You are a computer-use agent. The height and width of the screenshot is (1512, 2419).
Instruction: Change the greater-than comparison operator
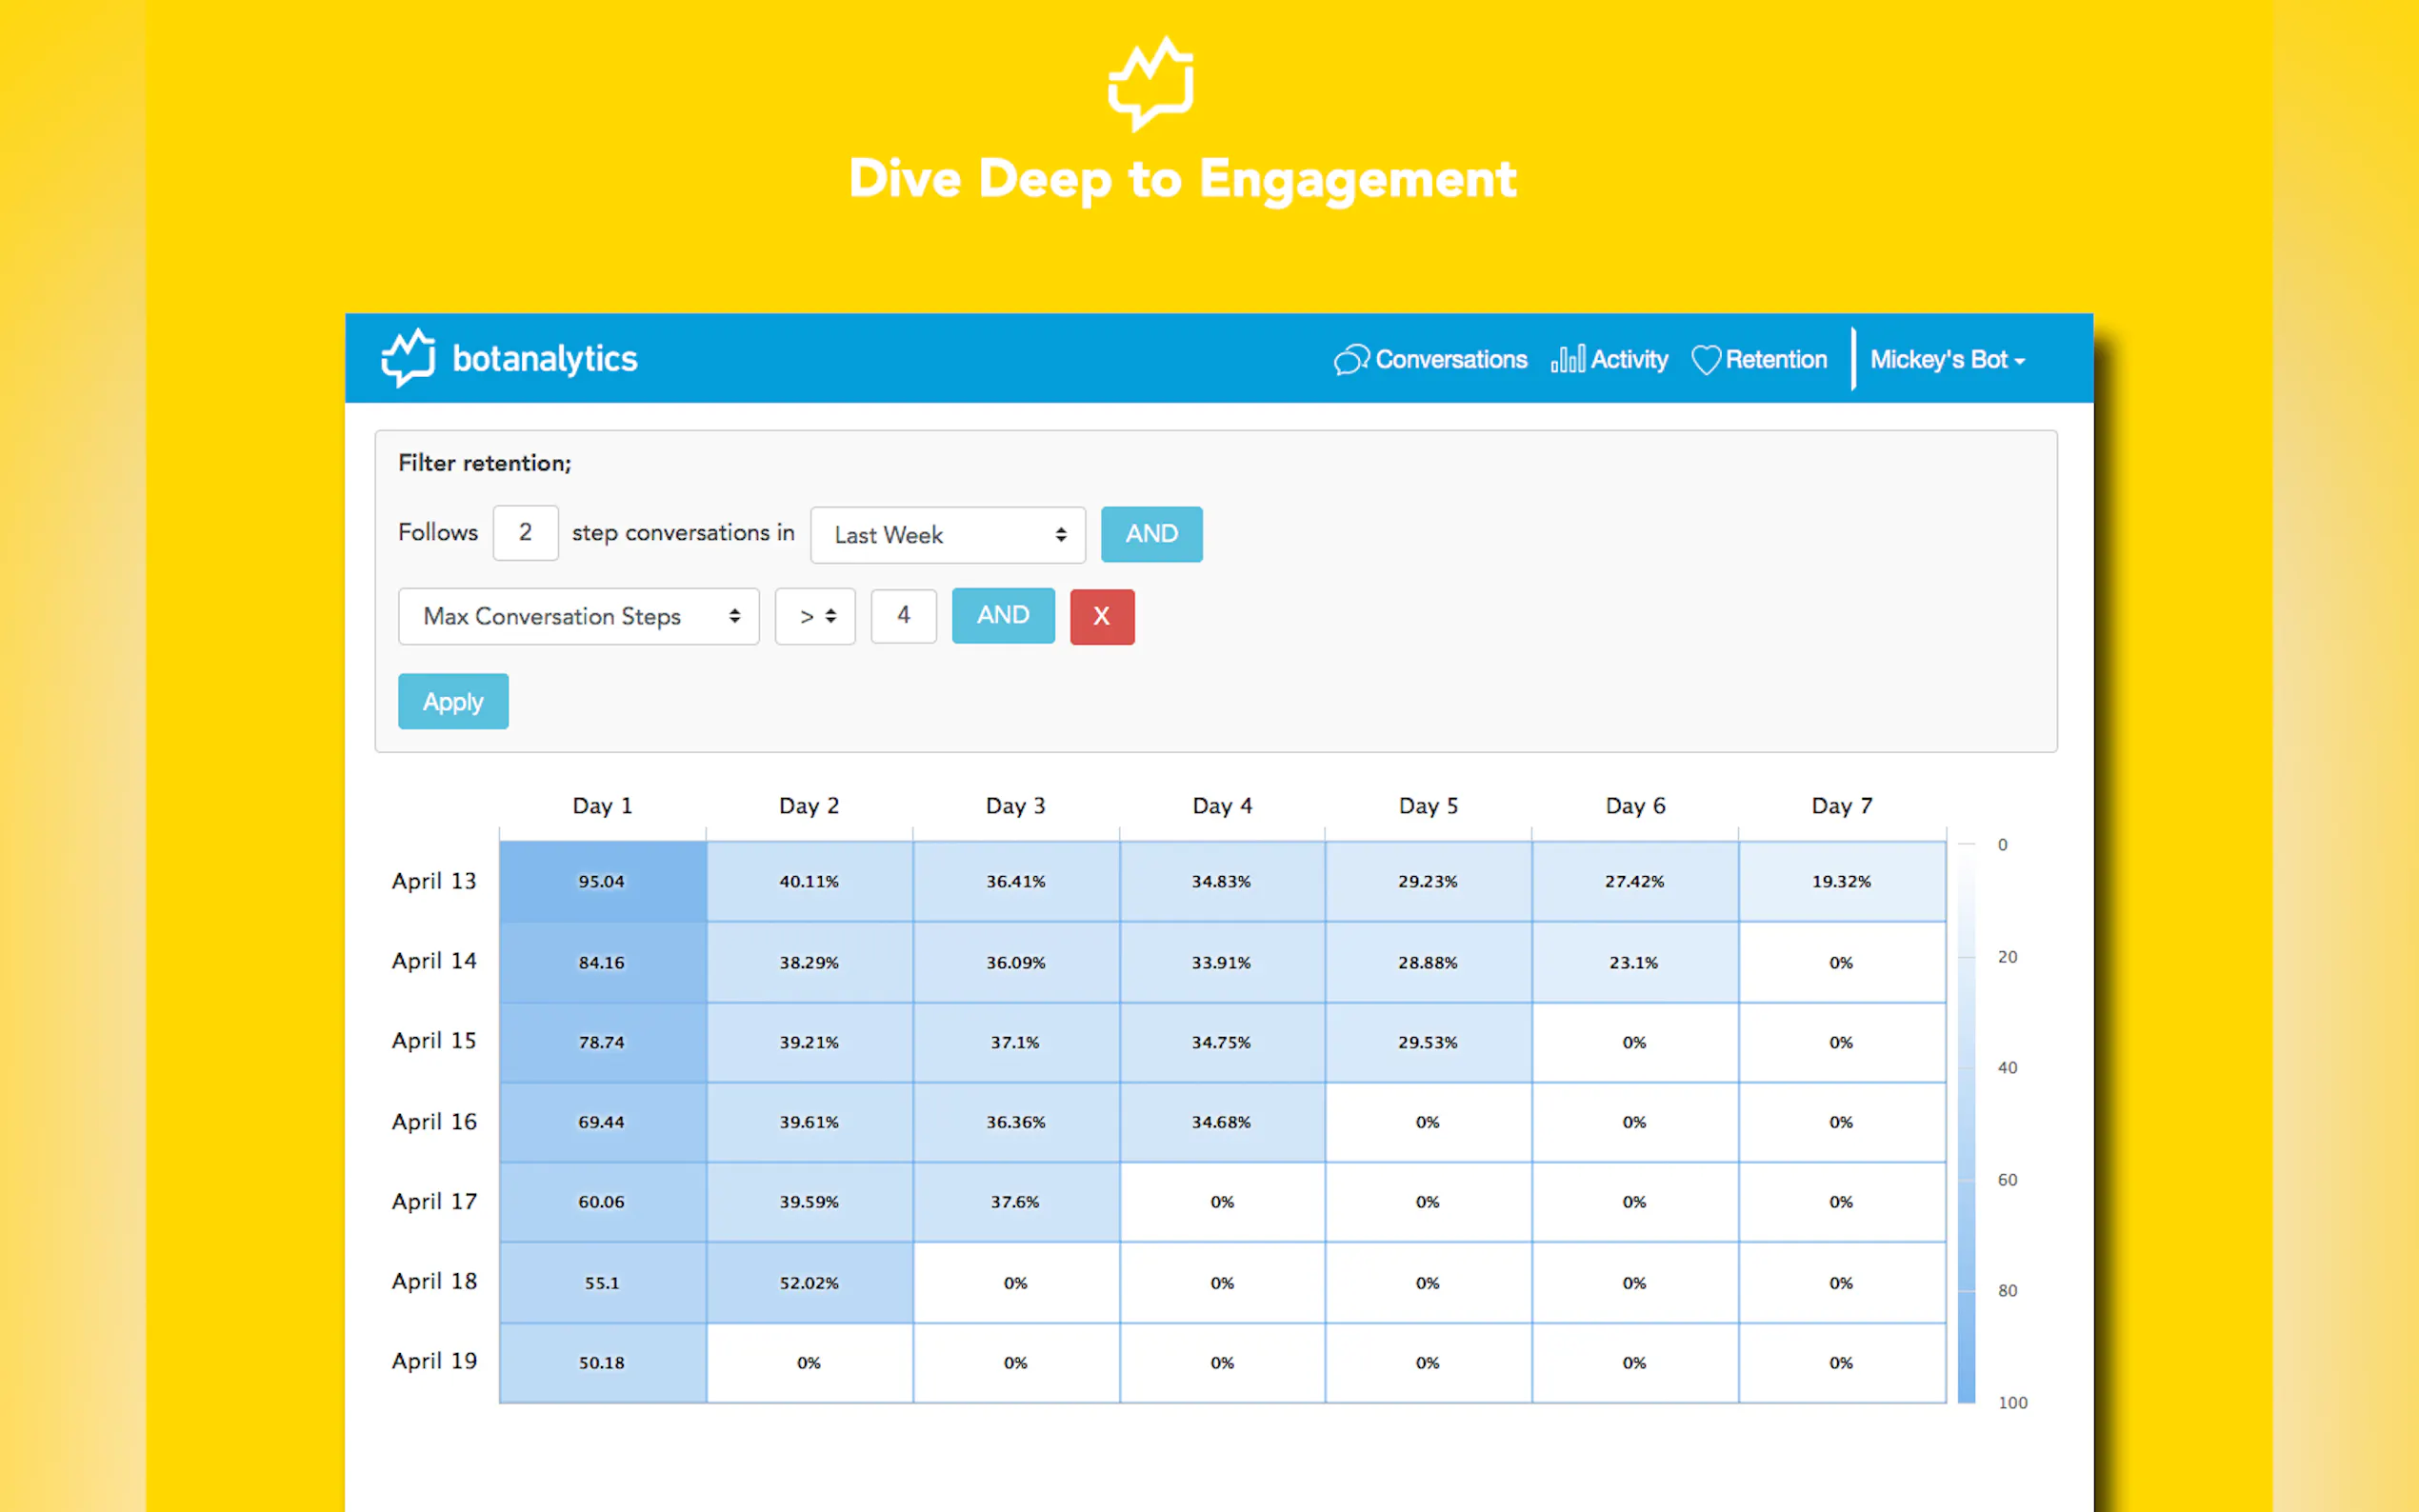tap(815, 616)
